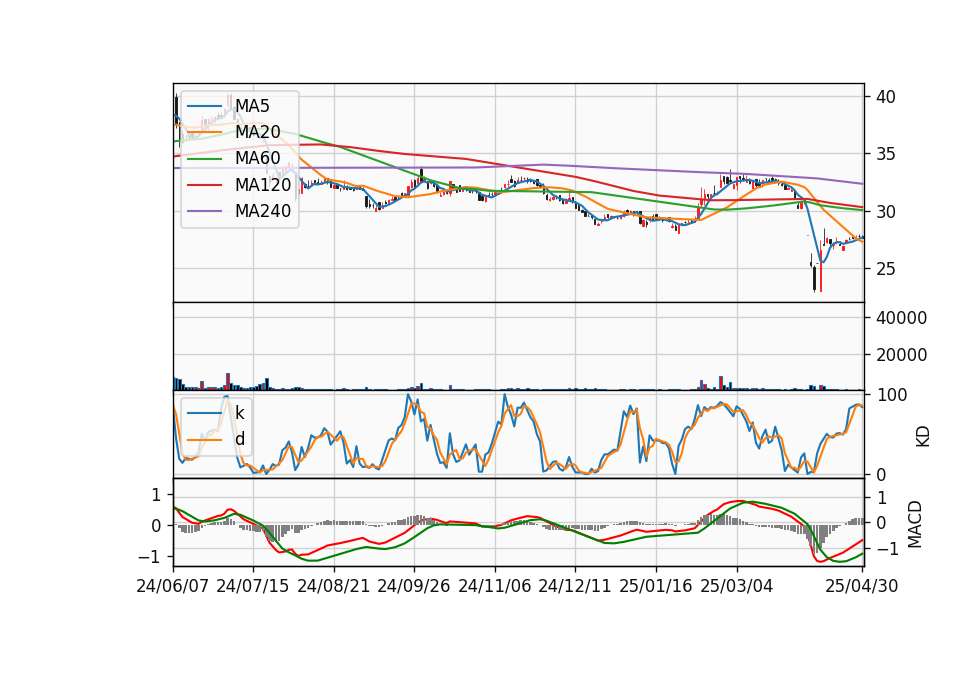The height and width of the screenshot is (690, 960).
Task: Click the 24/06/07 date label
Action: [173, 586]
